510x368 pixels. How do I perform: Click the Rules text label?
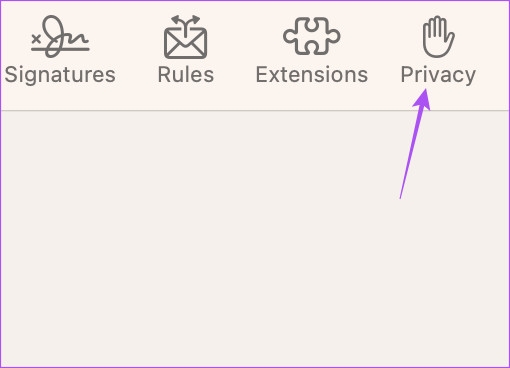coord(186,74)
